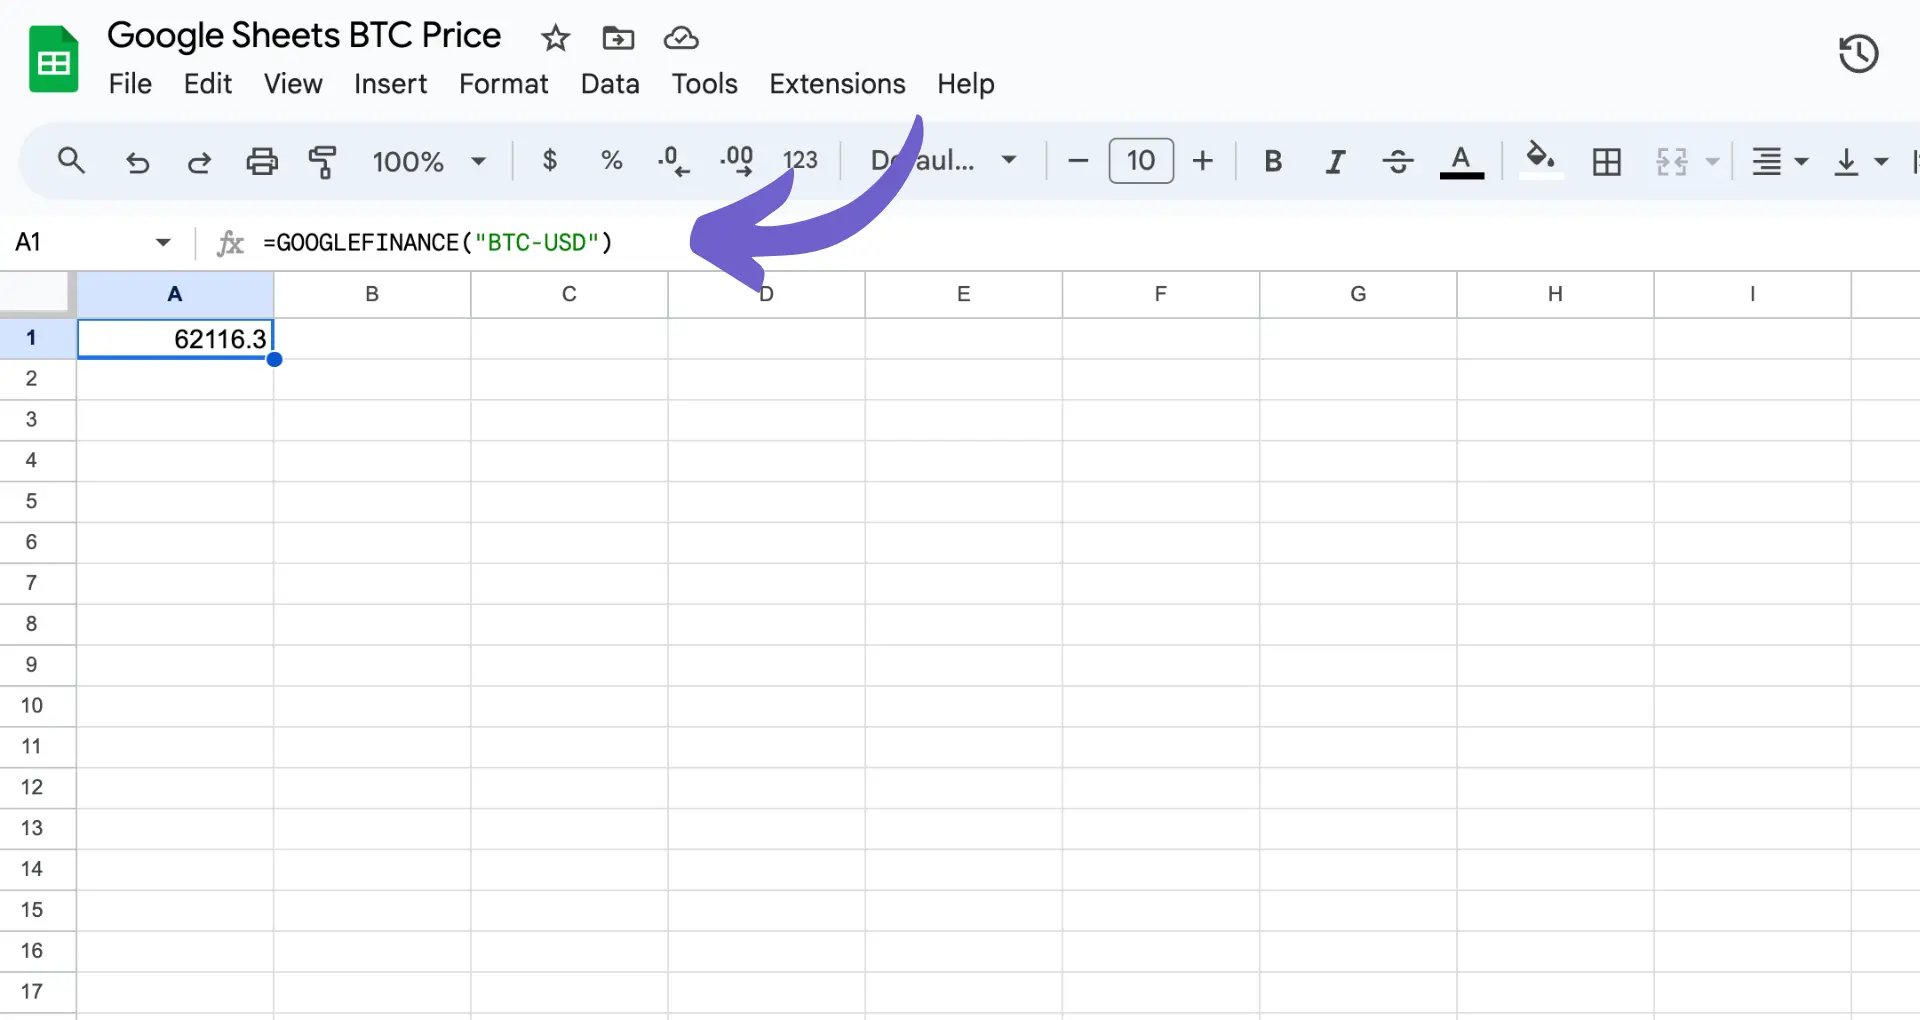
Task: Open the zoom 100% dropdown
Action: tap(429, 161)
